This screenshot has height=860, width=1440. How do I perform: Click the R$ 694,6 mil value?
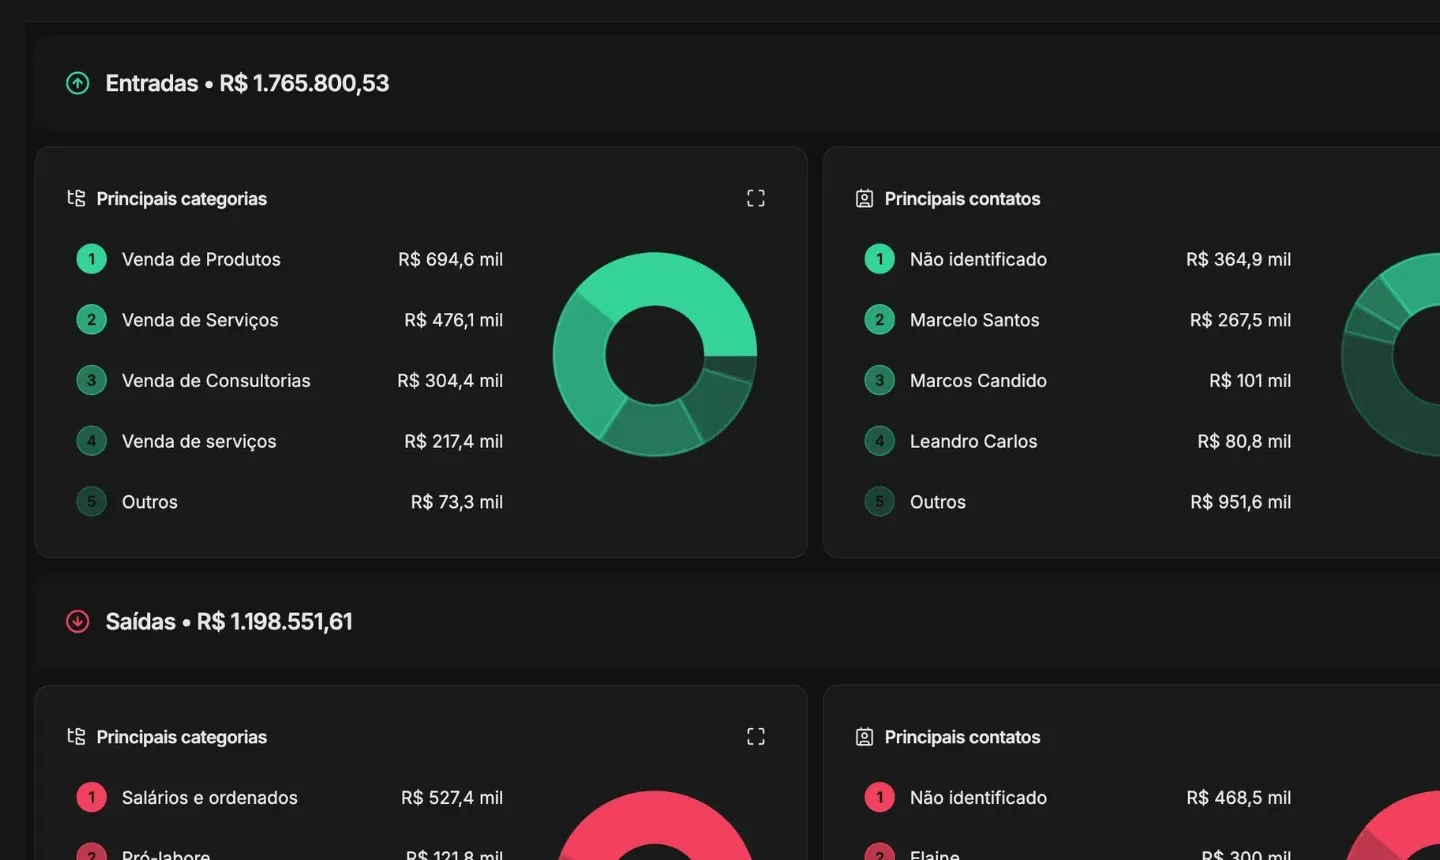450,259
